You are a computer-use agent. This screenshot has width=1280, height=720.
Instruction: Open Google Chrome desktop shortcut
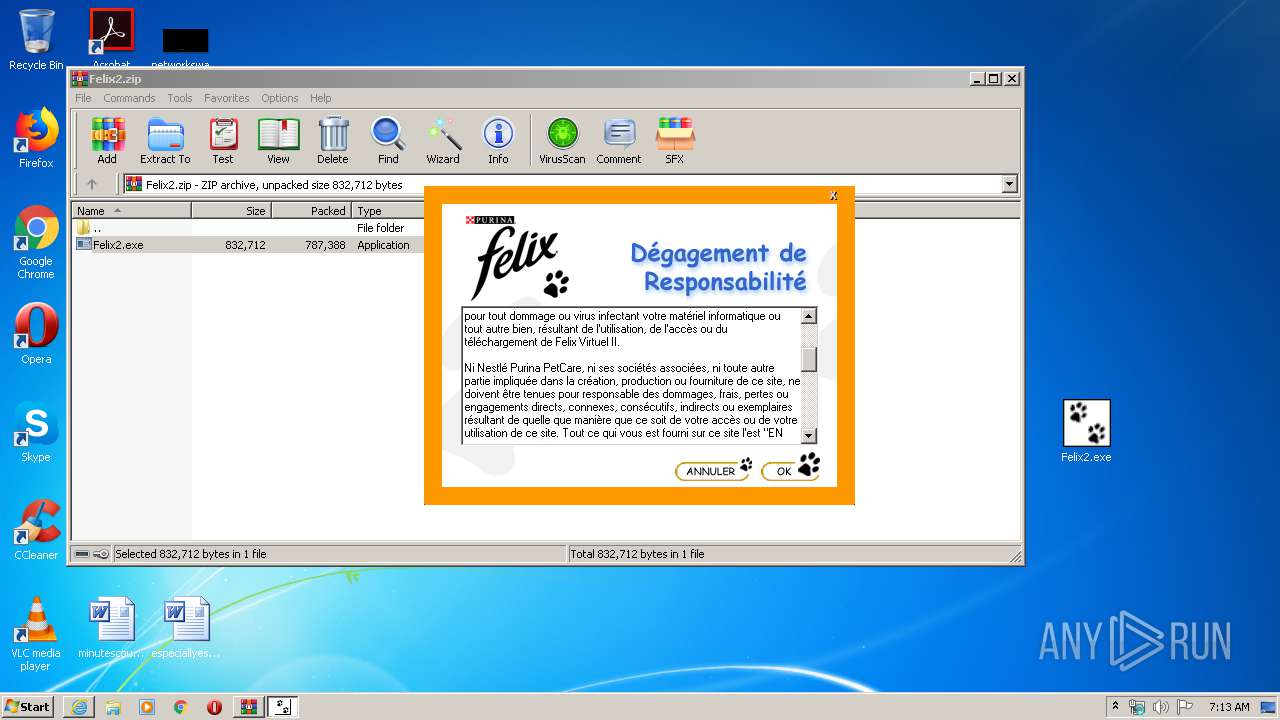pos(36,242)
